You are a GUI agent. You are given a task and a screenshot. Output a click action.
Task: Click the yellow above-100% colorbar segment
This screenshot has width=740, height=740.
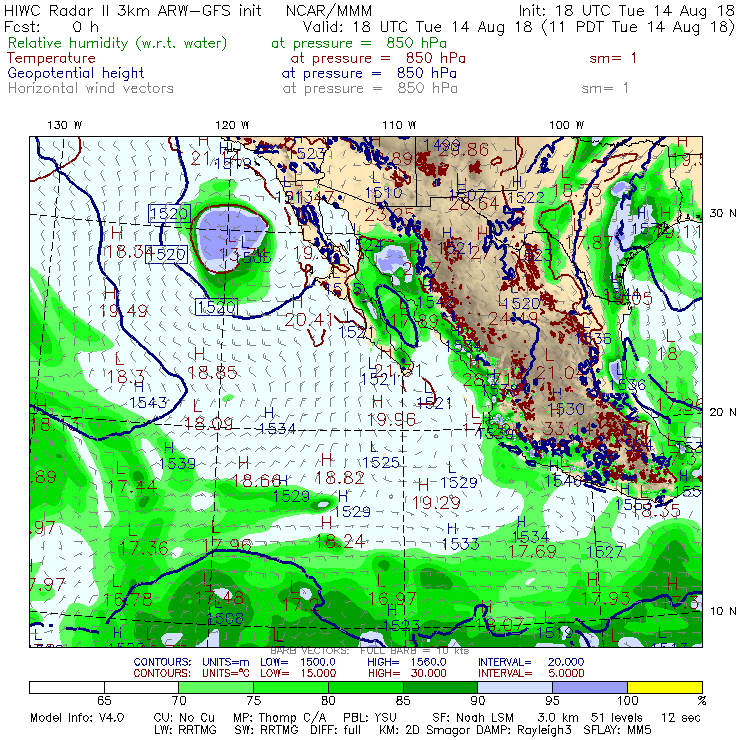pos(665,687)
